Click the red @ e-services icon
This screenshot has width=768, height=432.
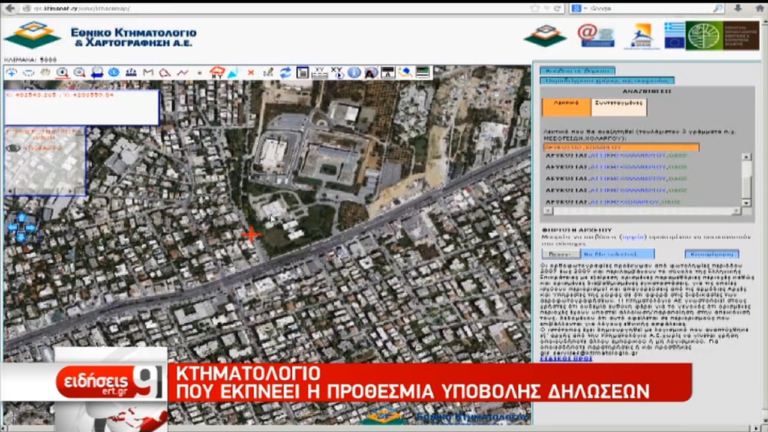pyautogui.click(x=596, y=35)
